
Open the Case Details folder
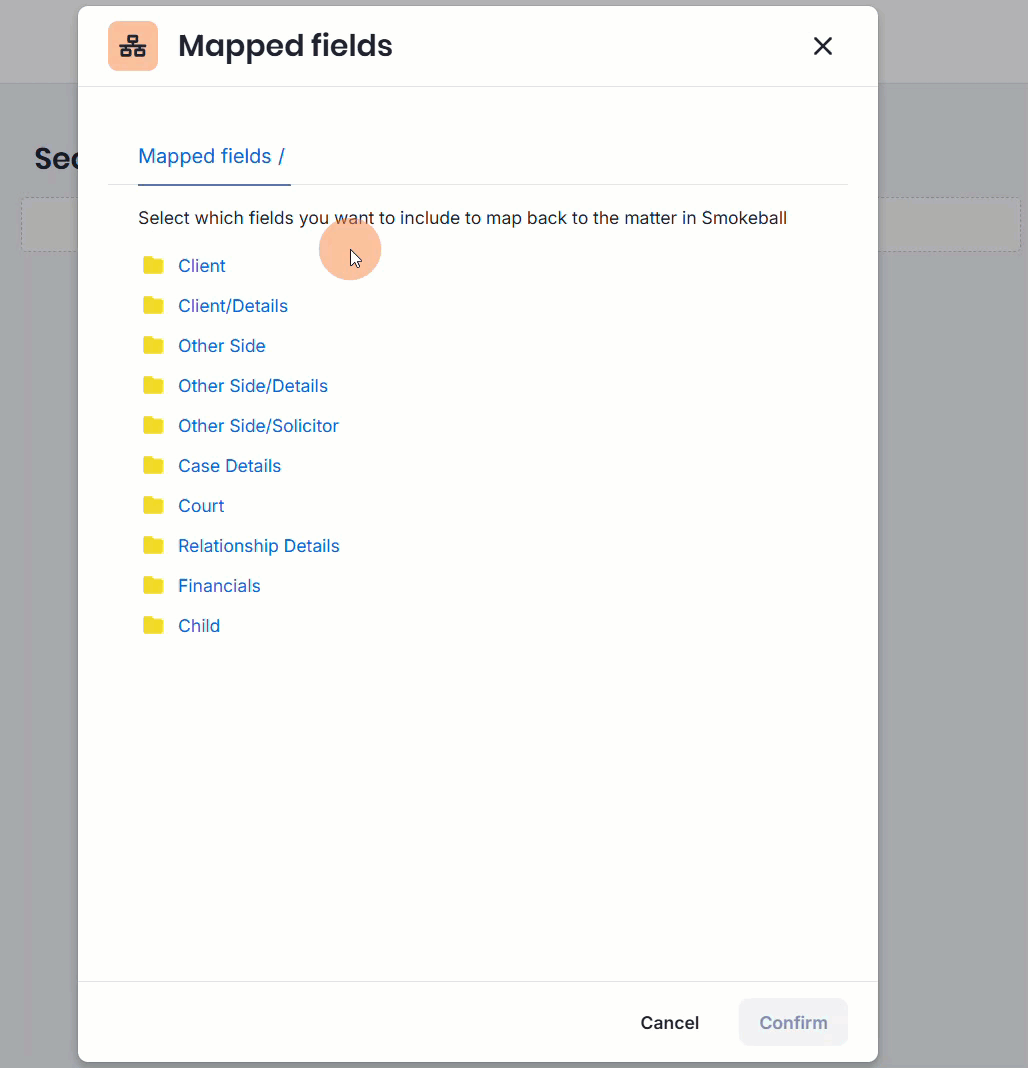229,466
